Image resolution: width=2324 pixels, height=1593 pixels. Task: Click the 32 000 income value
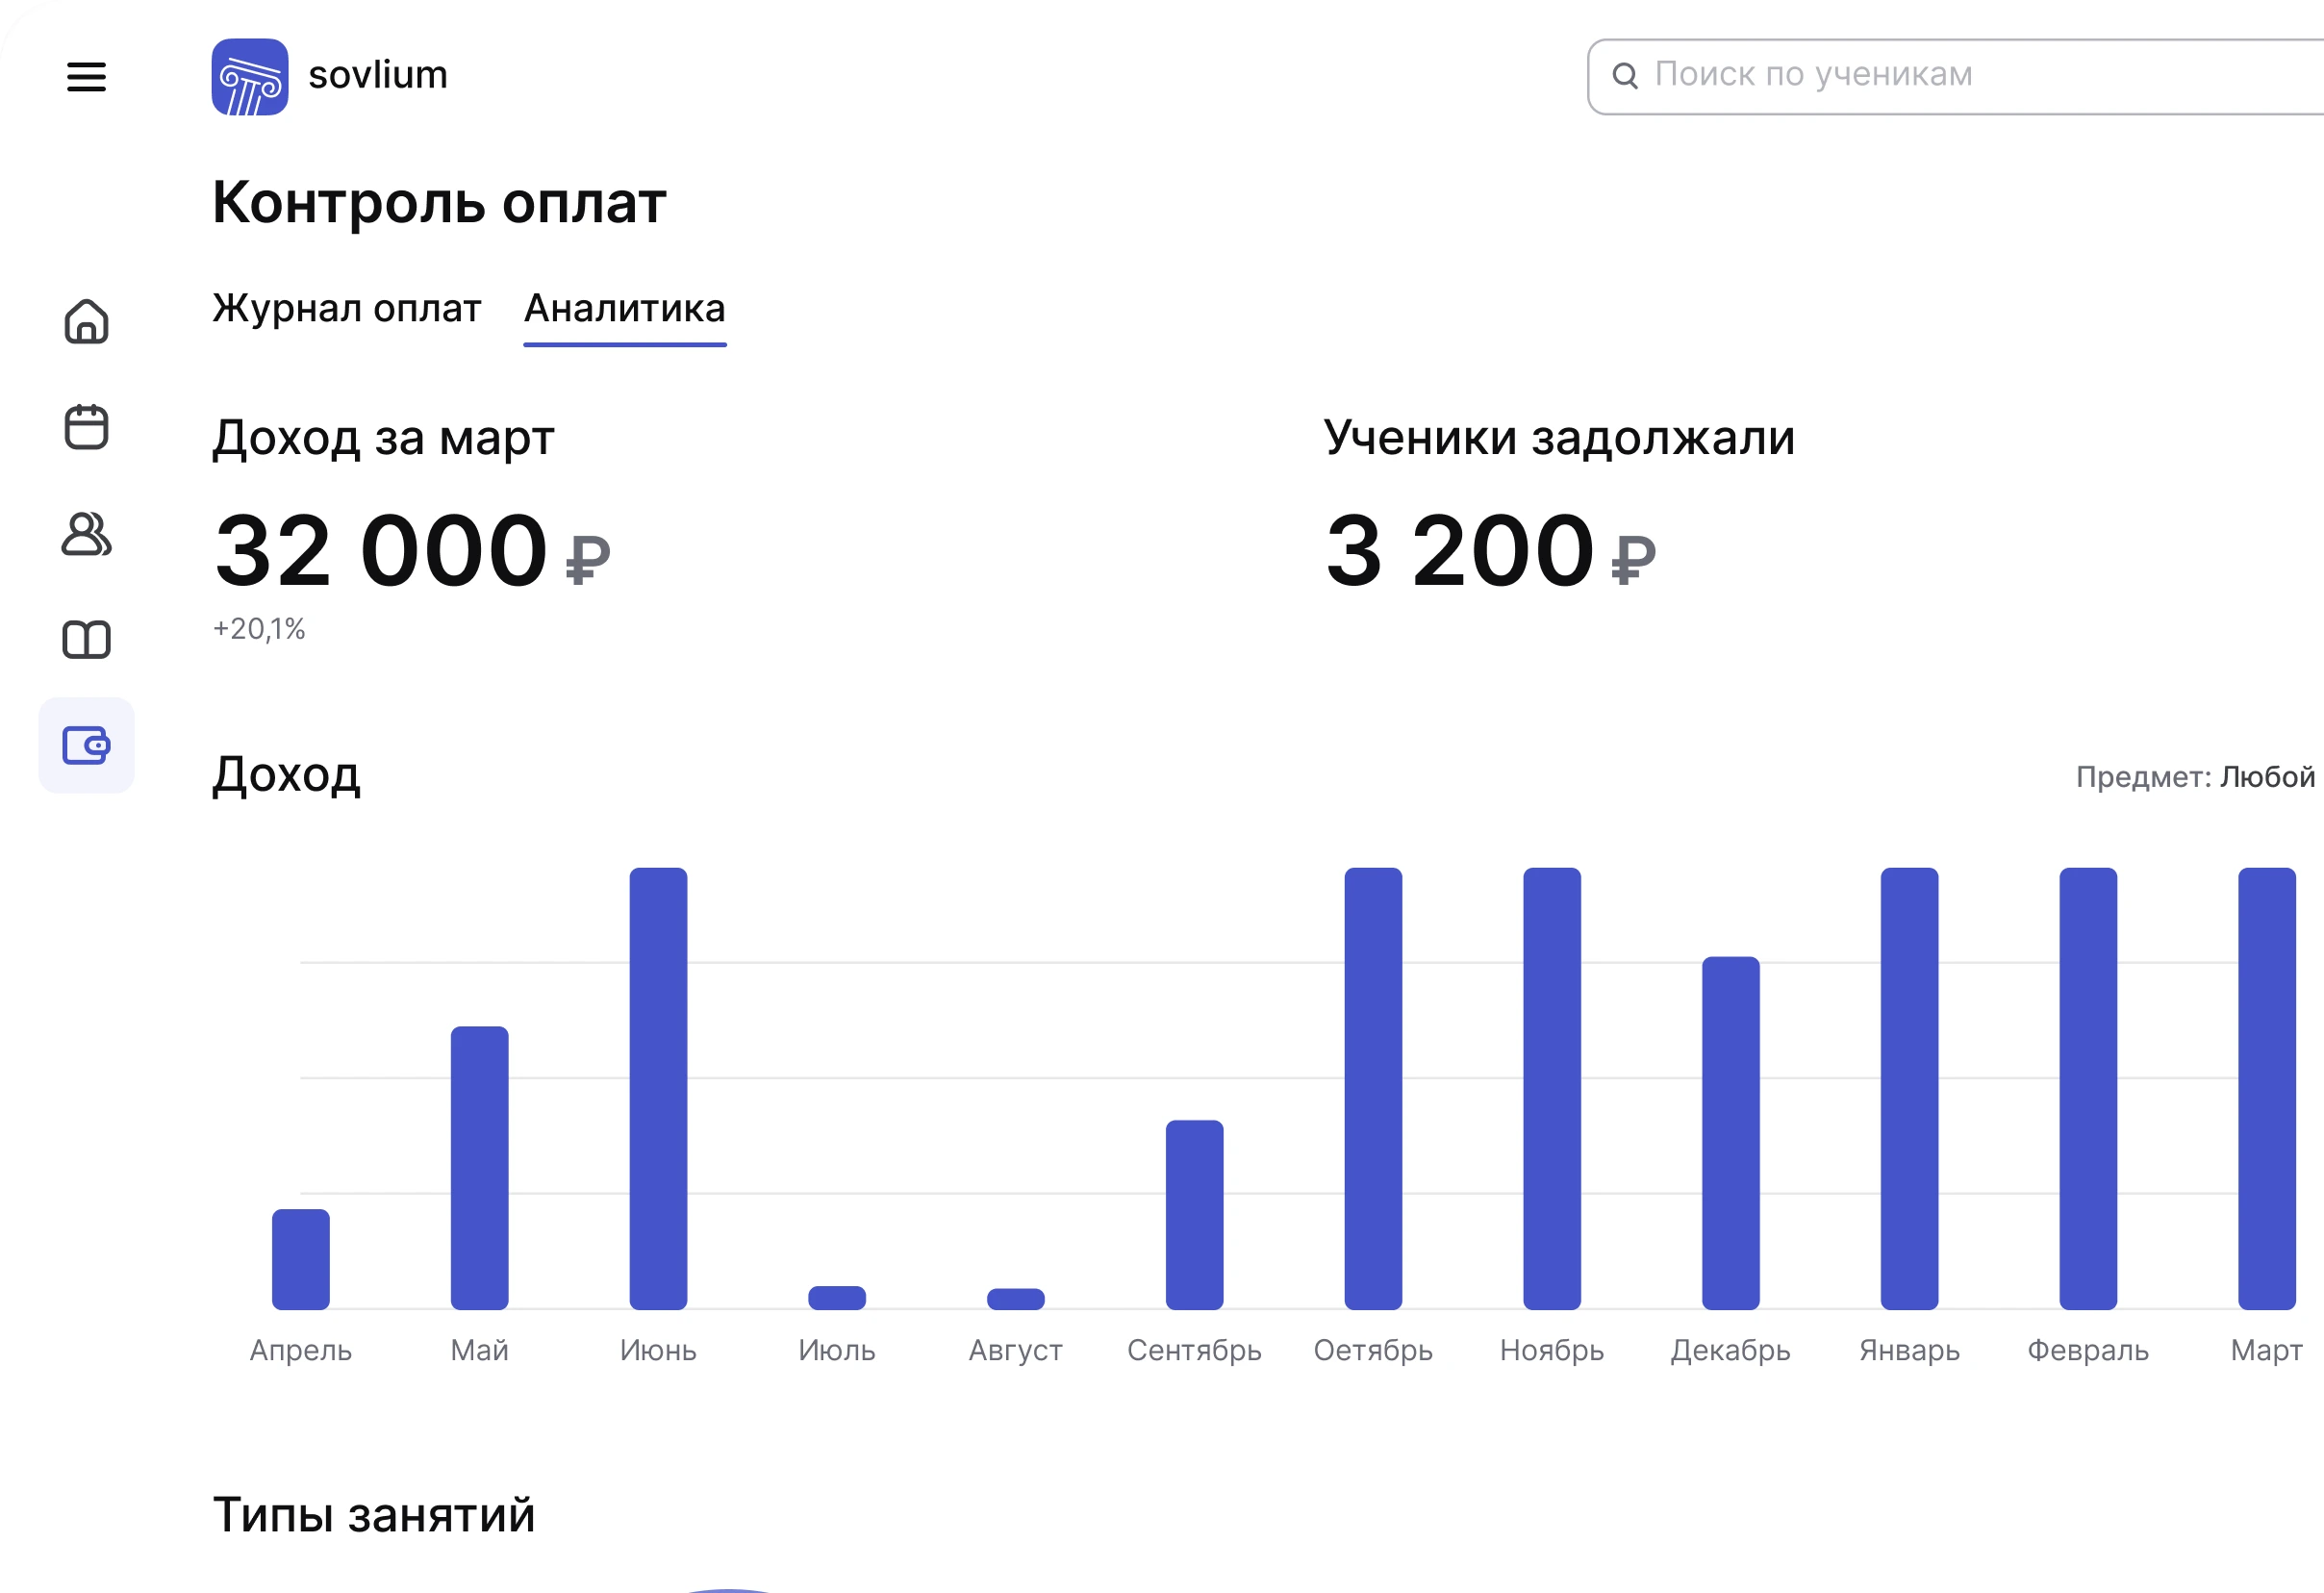[381, 551]
